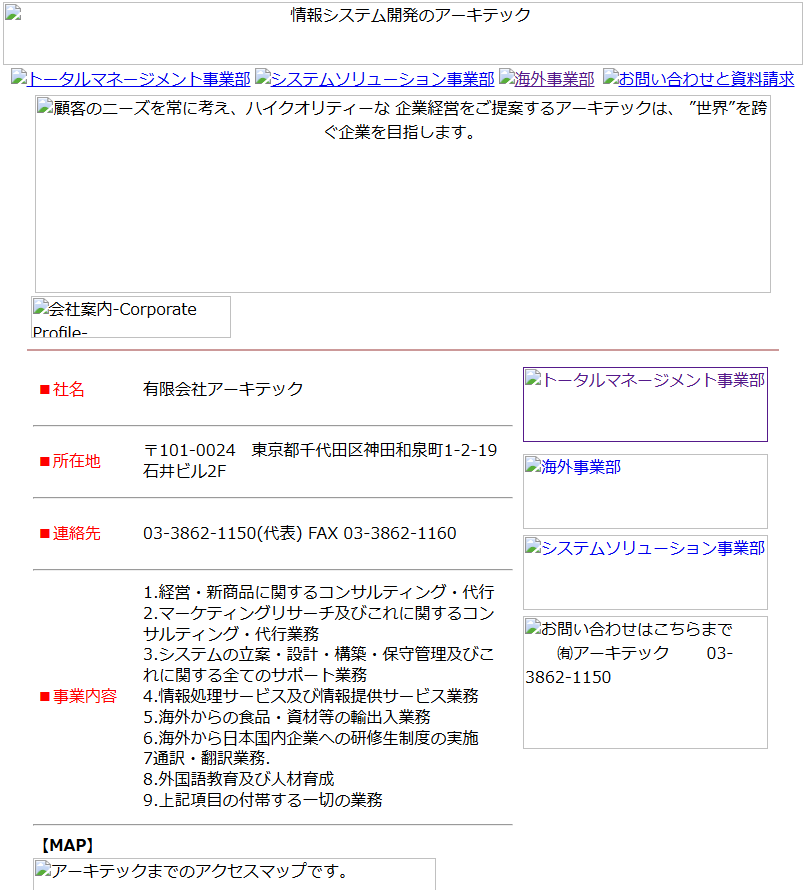Click the お問い合わせはこちらまで contact banner

point(645,682)
